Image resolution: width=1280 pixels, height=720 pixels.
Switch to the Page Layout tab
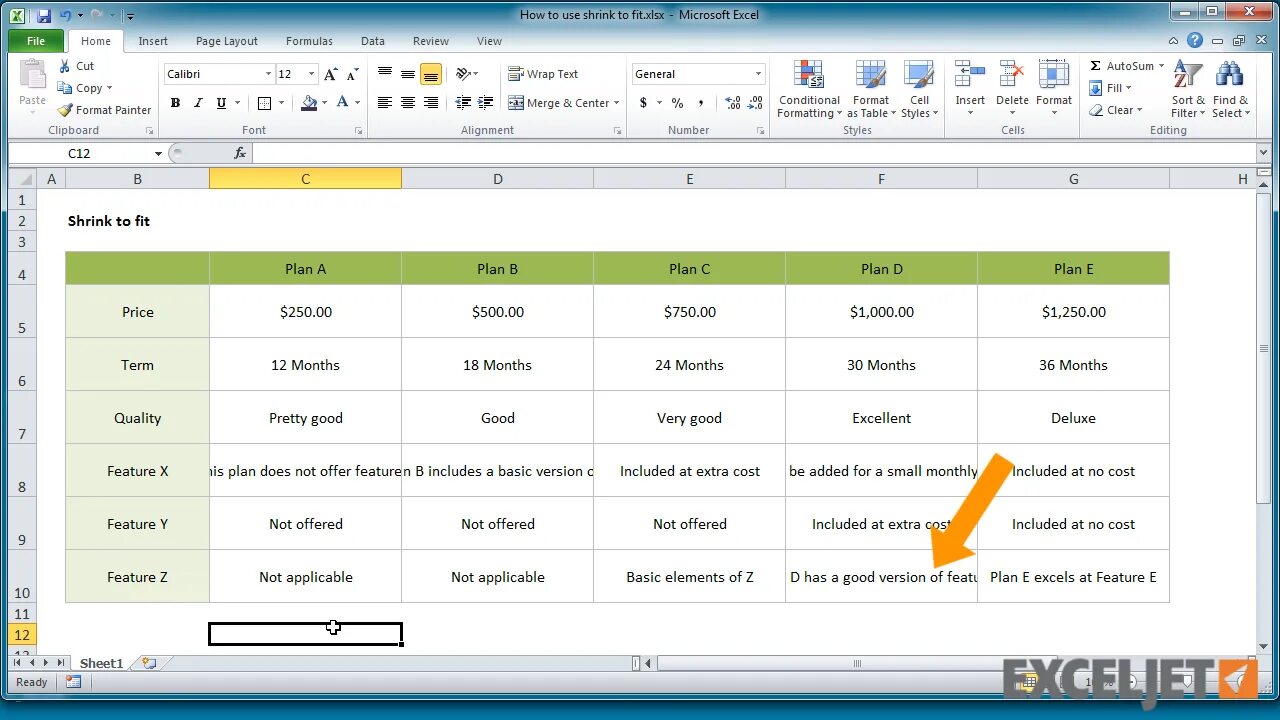[x=227, y=41]
